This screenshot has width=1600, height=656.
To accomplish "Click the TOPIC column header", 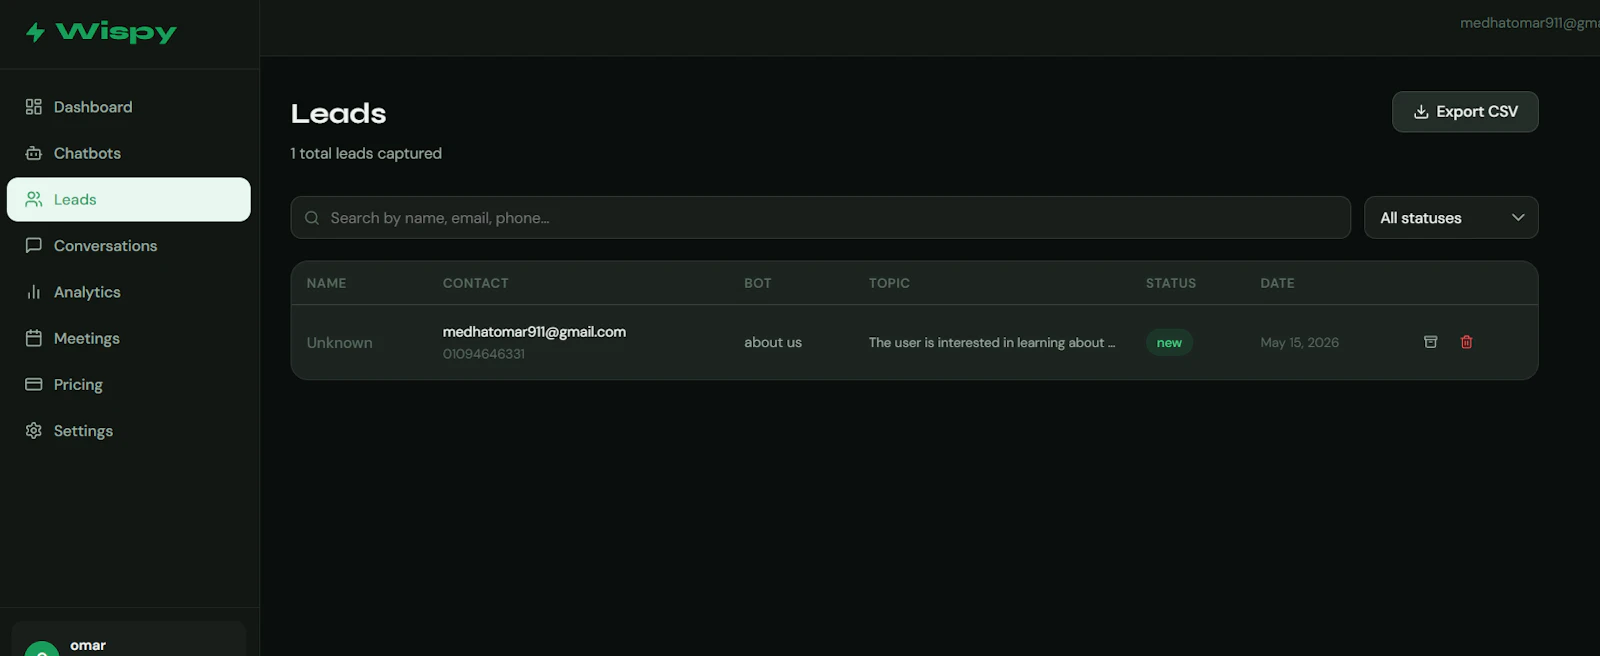I will point(889,283).
